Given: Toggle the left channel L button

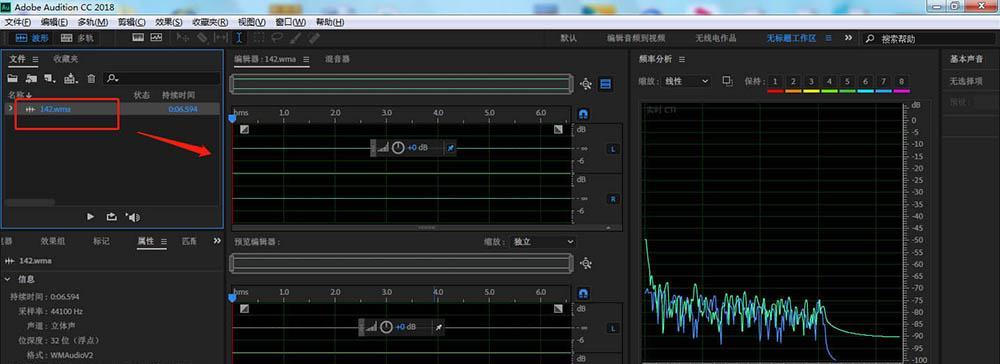Looking at the screenshot, I should tap(613, 149).
